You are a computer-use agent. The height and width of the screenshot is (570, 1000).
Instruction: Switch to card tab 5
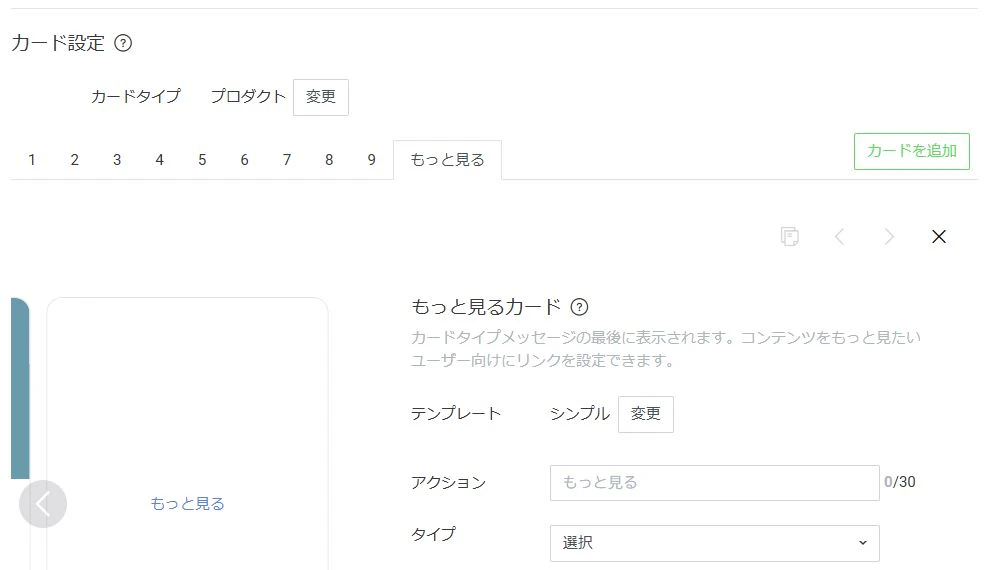click(x=202, y=160)
